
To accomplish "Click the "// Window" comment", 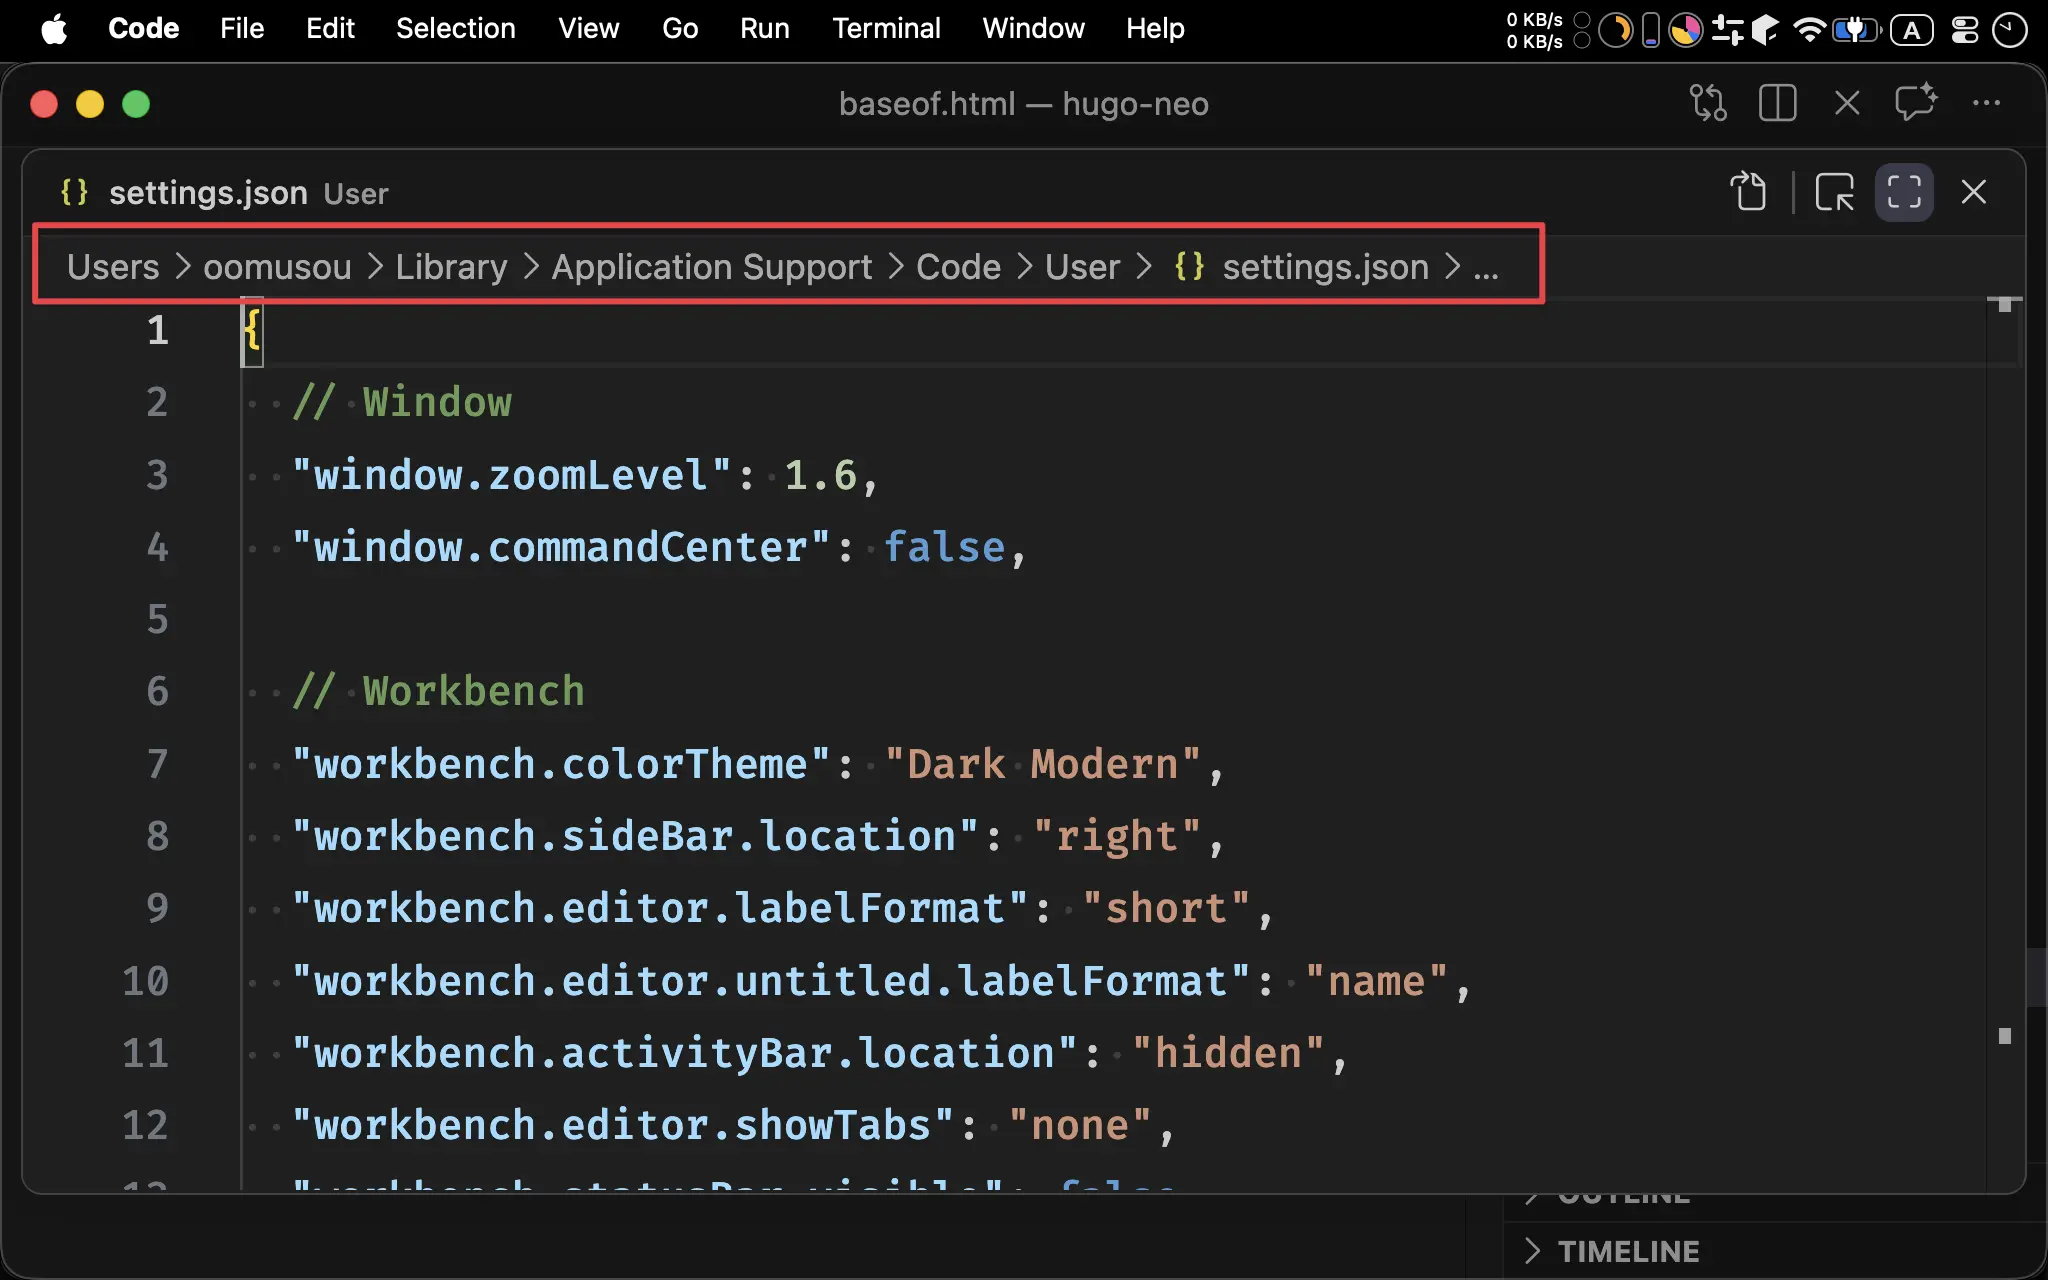I will tap(402, 402).
